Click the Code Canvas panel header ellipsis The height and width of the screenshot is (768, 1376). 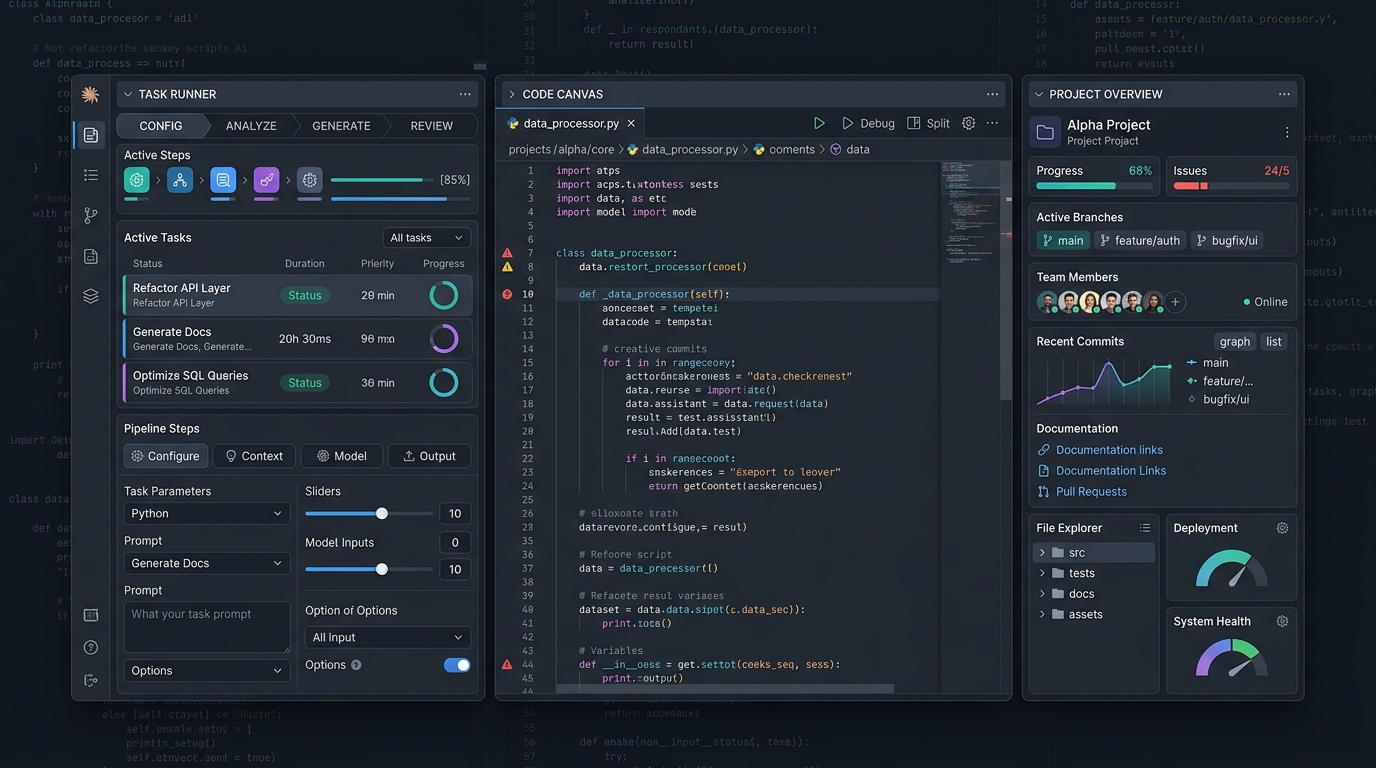click(x=992, y=94)
